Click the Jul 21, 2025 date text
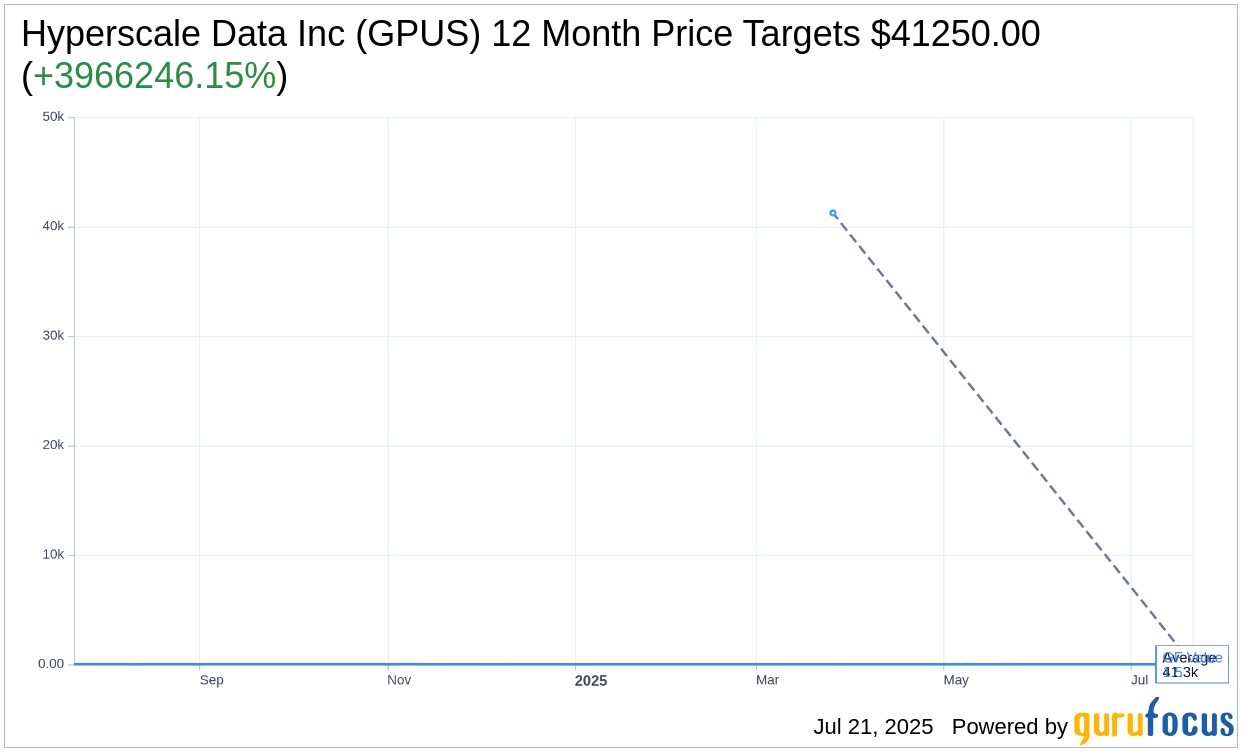This screenshot has height=752, width=1242. 873,727
